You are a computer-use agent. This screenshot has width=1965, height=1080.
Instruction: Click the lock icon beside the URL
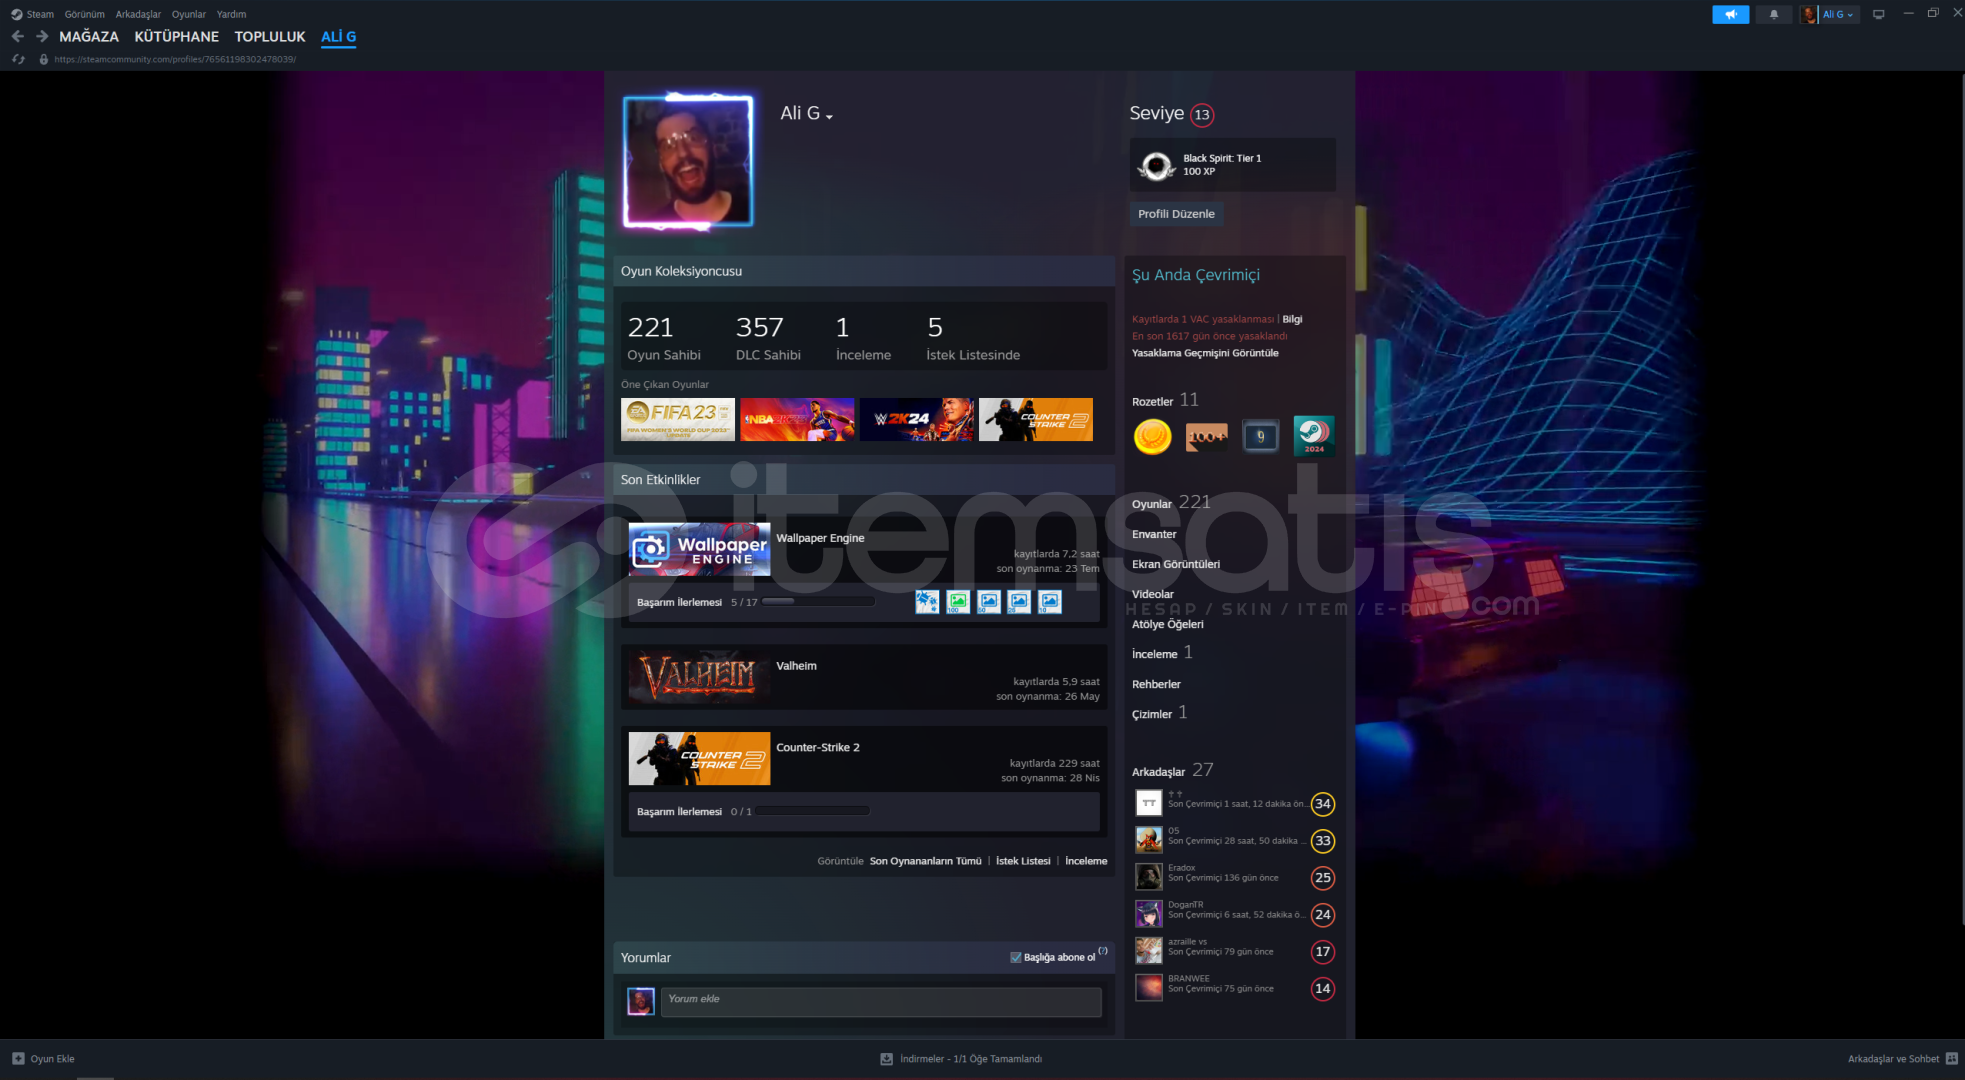coord(43,59)
